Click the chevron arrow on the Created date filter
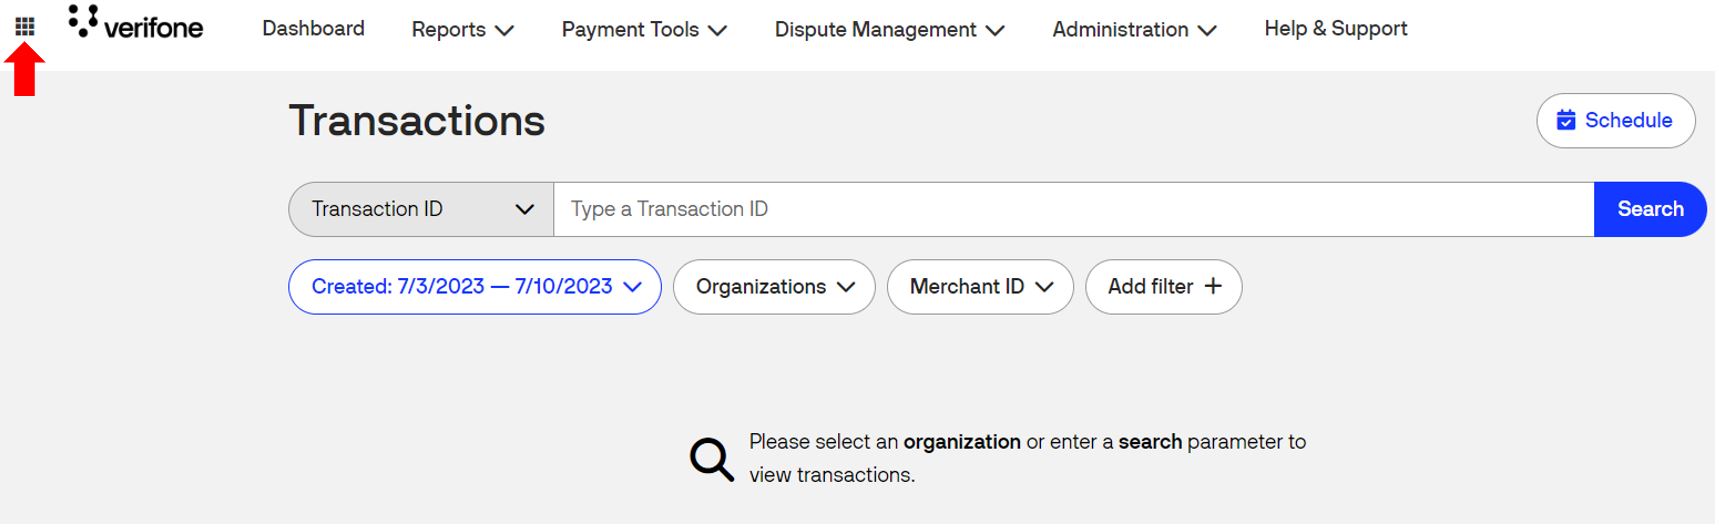The height and width of the screenshot is (529, 1719). click(632, 287)
